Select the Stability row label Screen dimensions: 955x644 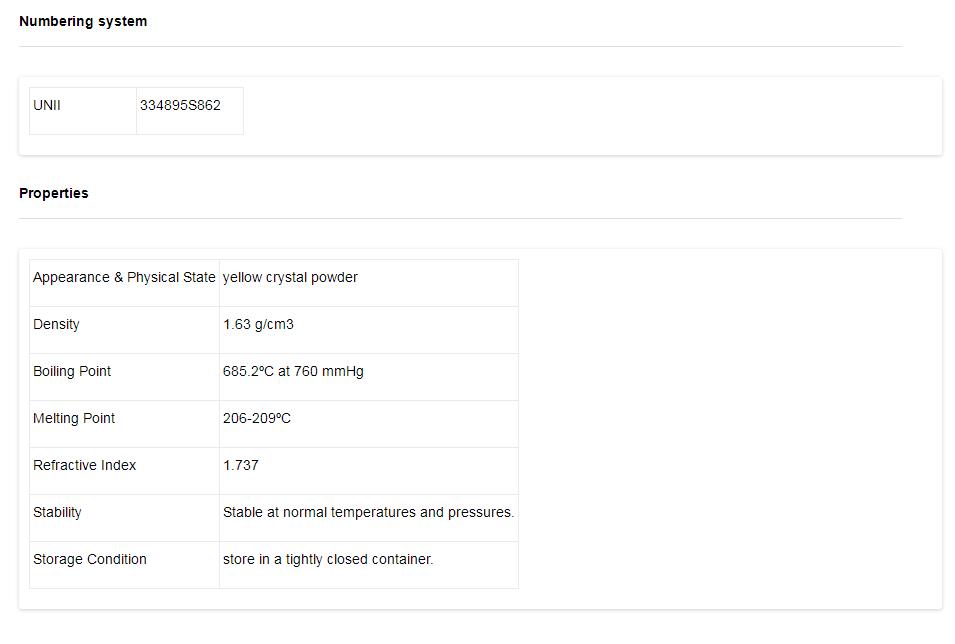click(x=57, y=513)
